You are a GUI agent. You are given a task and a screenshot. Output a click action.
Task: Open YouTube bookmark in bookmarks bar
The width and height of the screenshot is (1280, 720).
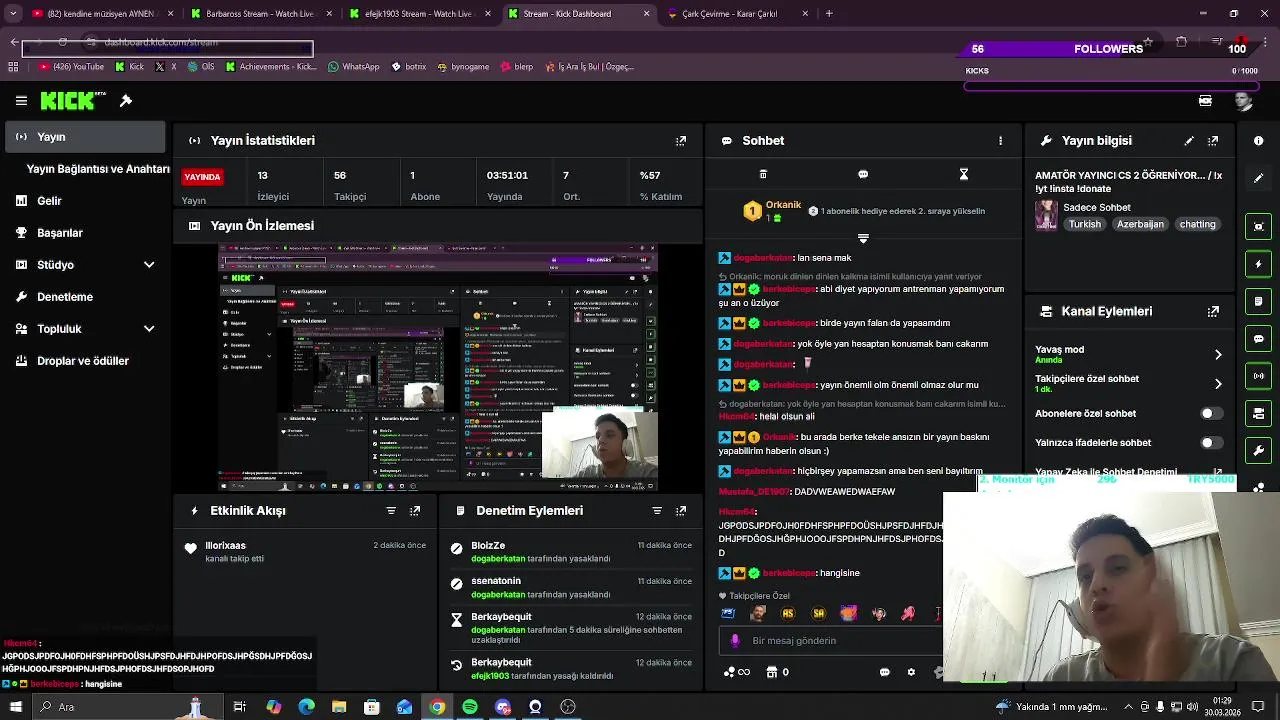71,67
